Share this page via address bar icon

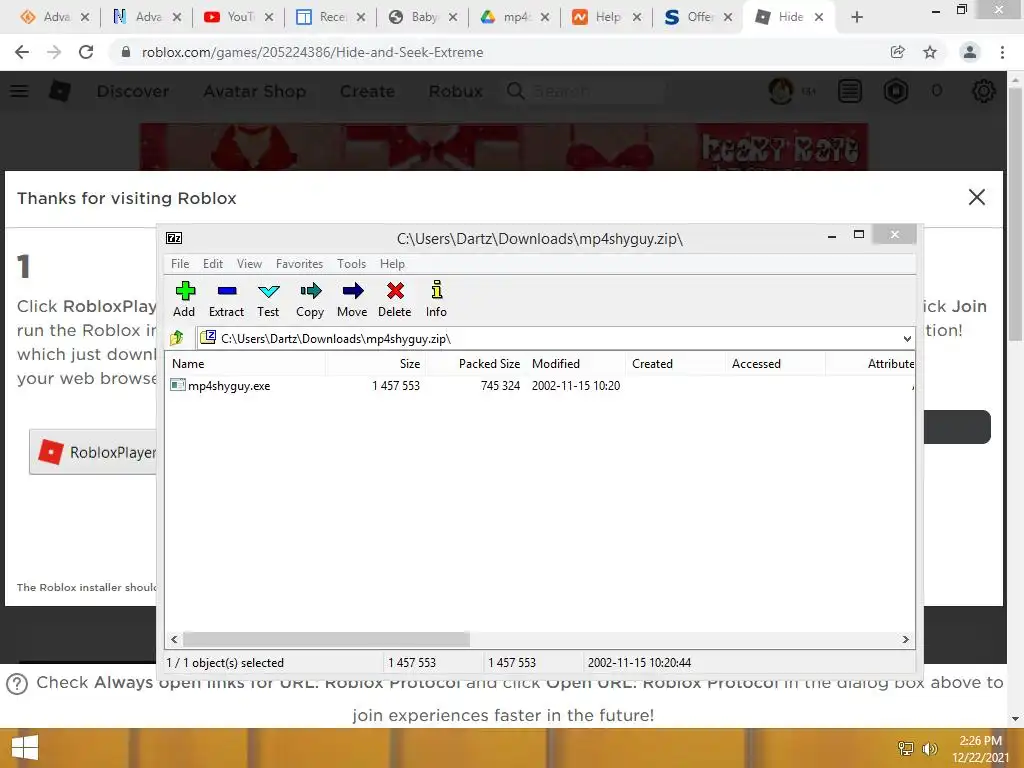pos(897,52)
